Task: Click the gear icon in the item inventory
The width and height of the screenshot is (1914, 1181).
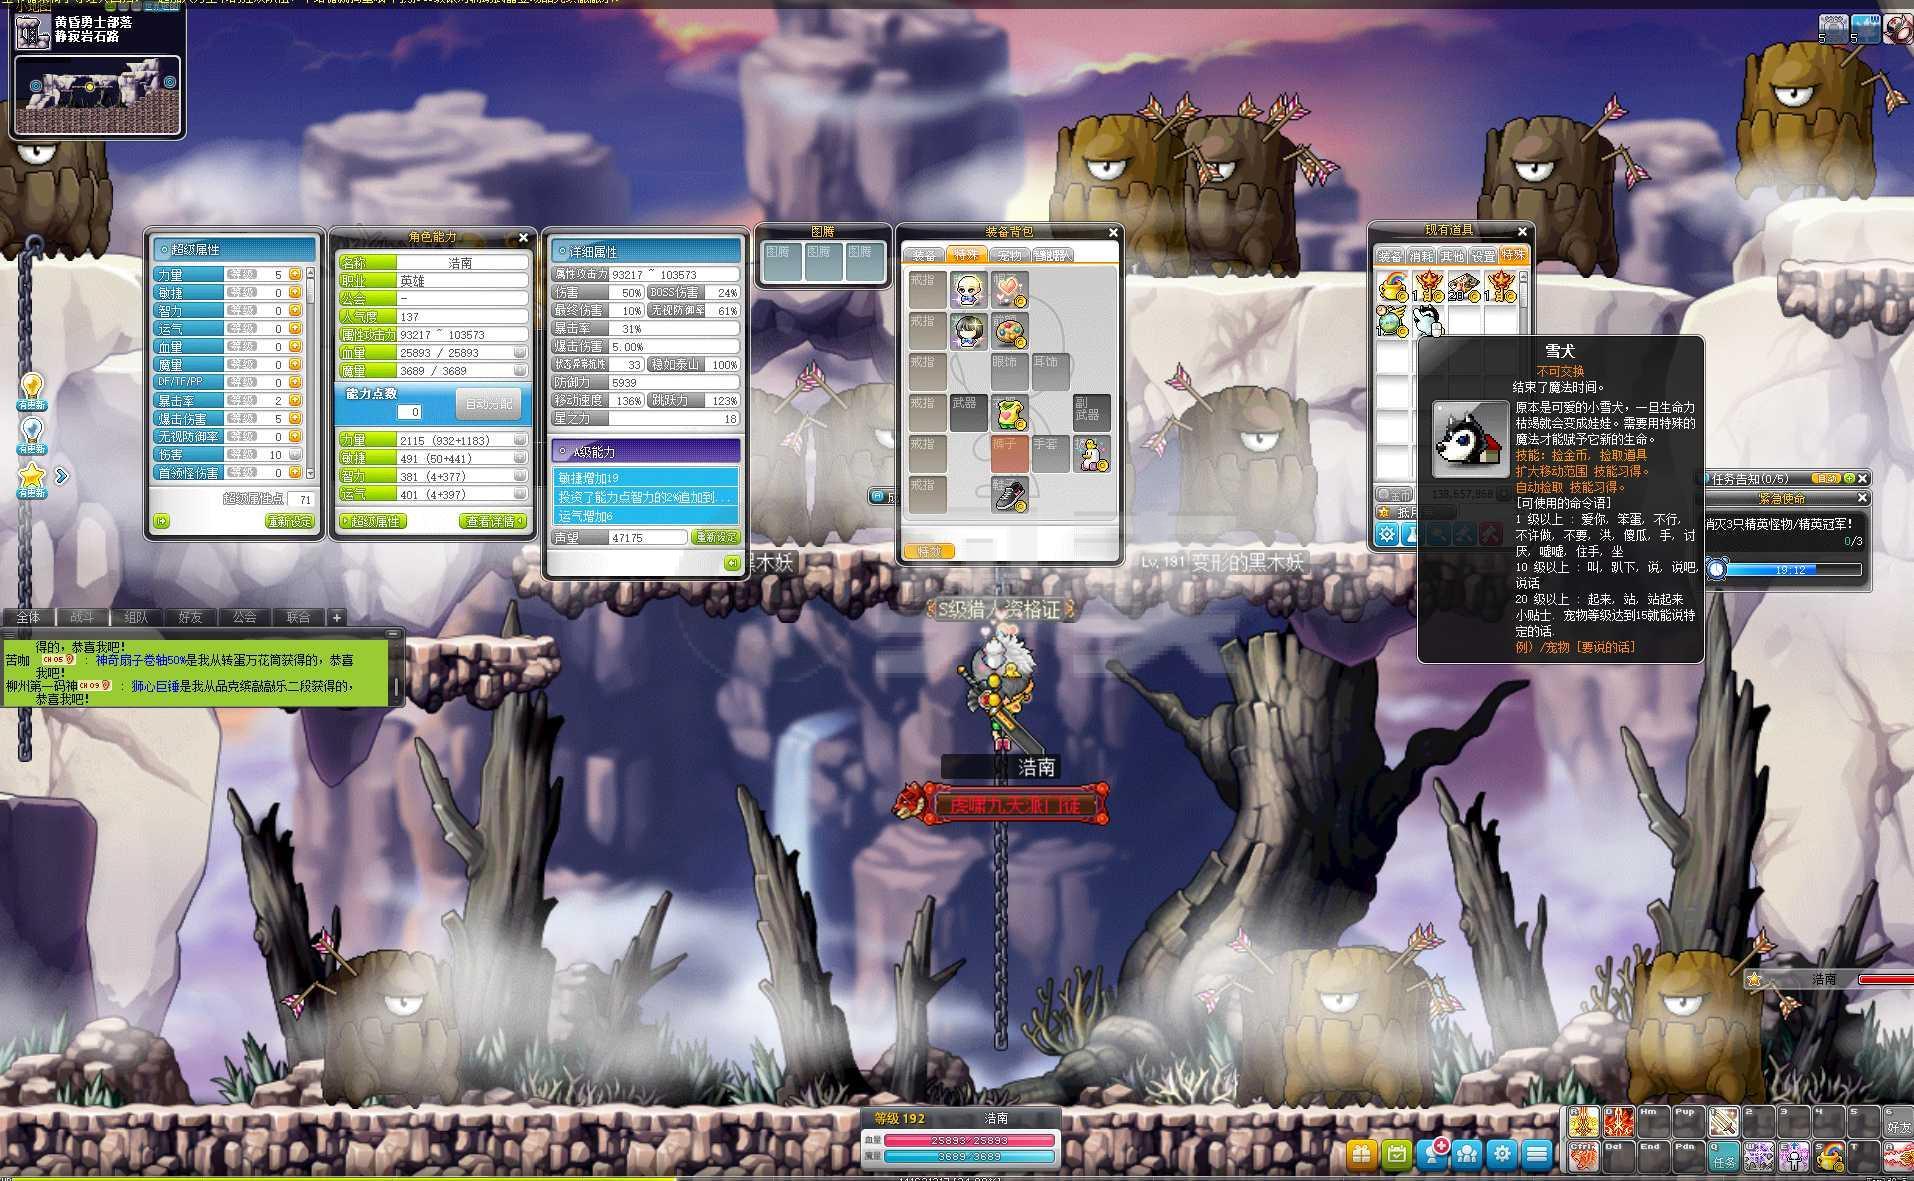Action: coord(1387,534)
